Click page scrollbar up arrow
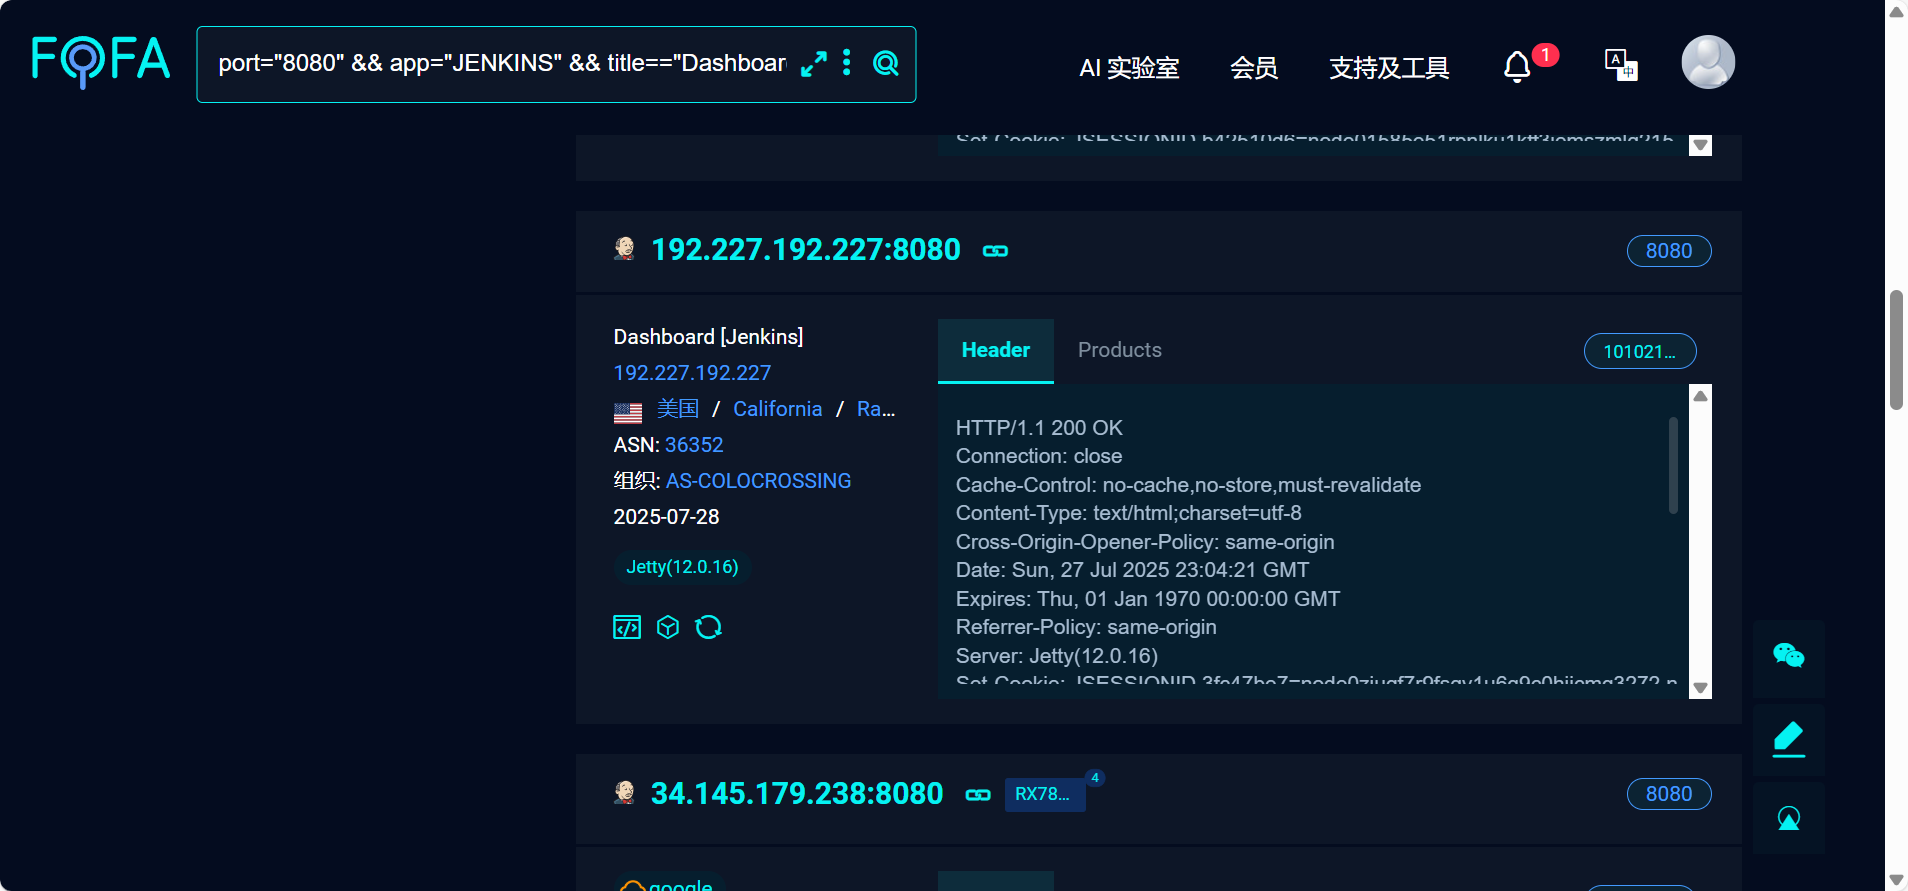Screen dimensions: 1908x891 (1896, 12)
